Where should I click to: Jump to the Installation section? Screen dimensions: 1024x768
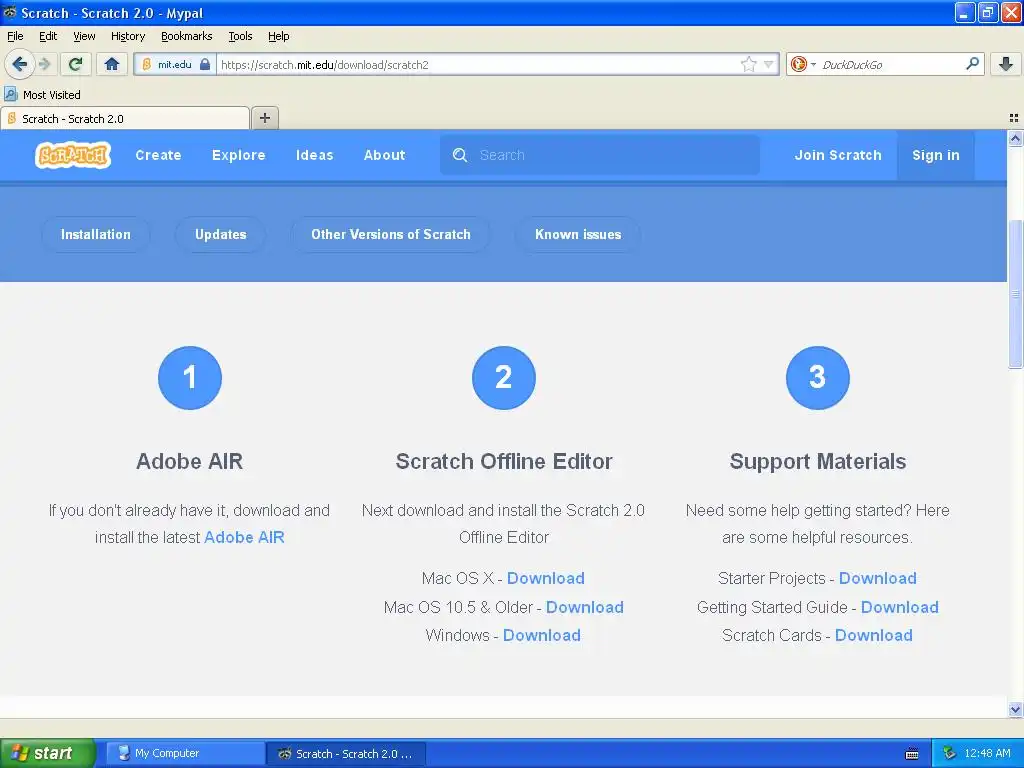pos(95,234)
